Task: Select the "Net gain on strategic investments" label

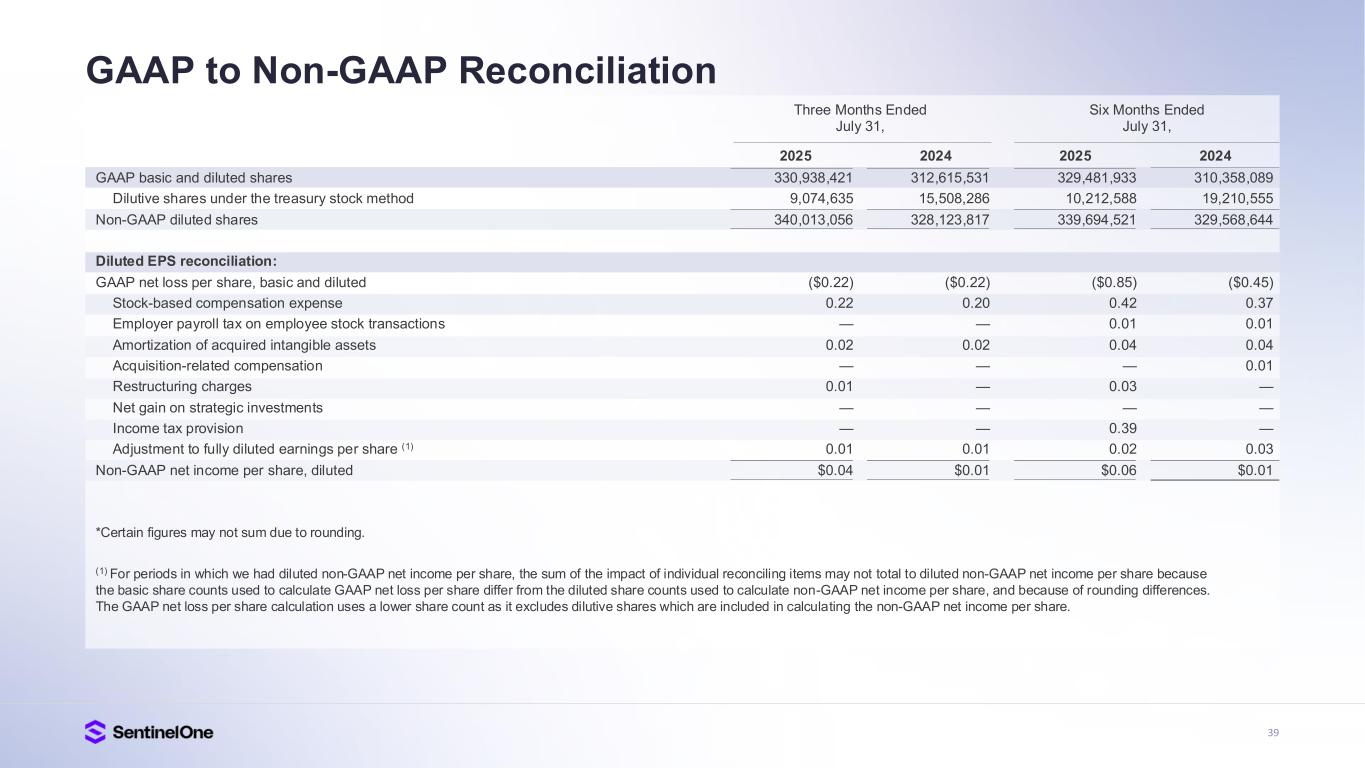Action: (x=217, y=408)
